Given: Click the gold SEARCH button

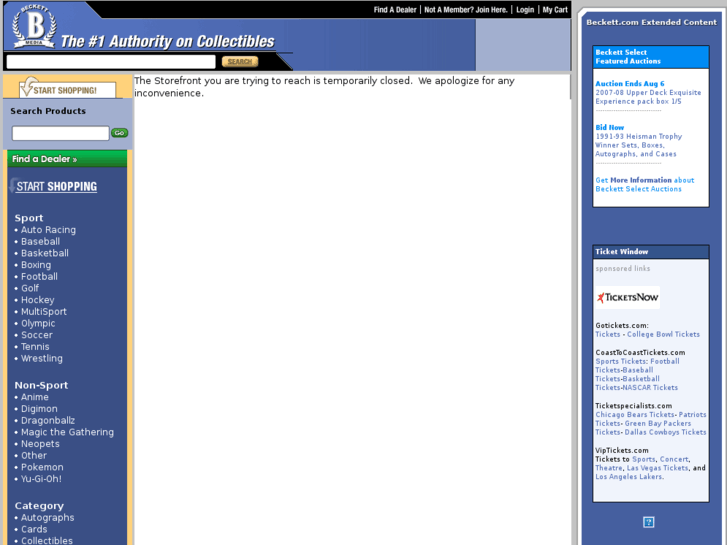Looking at the screenshot, I should 240,62.
